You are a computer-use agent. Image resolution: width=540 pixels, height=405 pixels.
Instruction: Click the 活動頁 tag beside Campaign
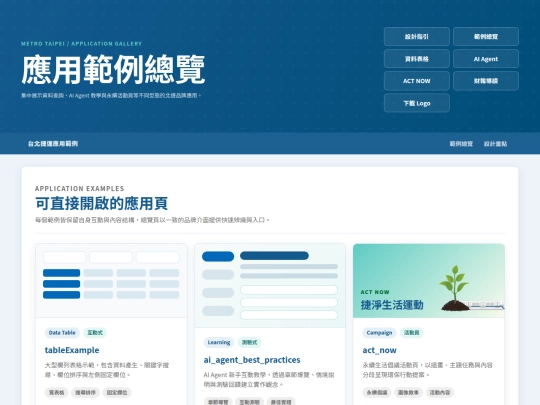(412, 333)
